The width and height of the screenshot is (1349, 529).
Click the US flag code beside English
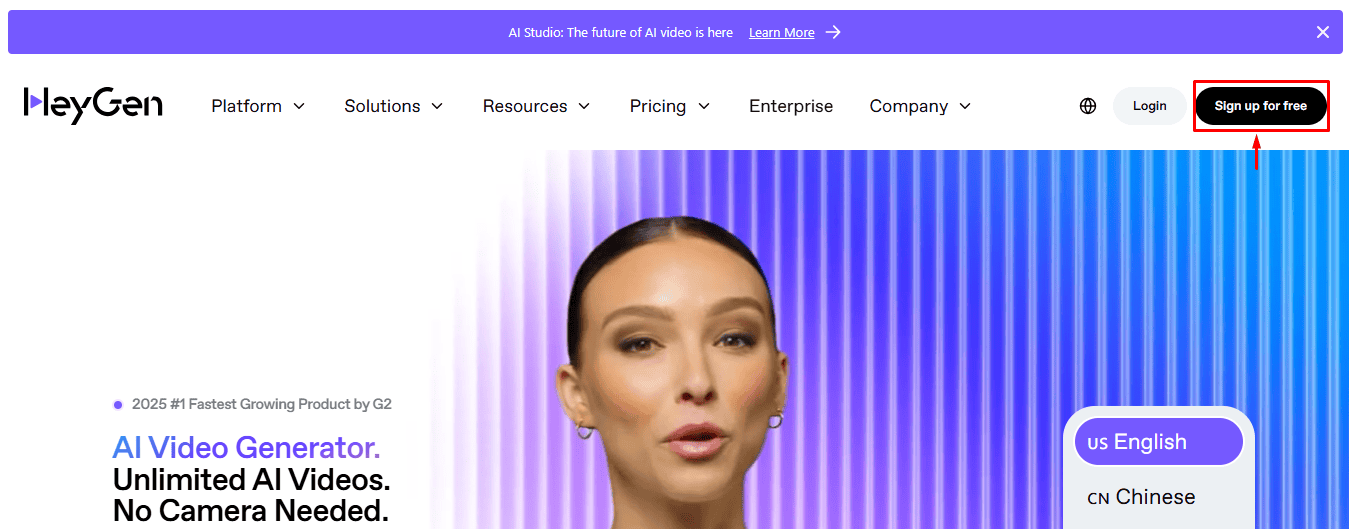tap(1098, 443)
